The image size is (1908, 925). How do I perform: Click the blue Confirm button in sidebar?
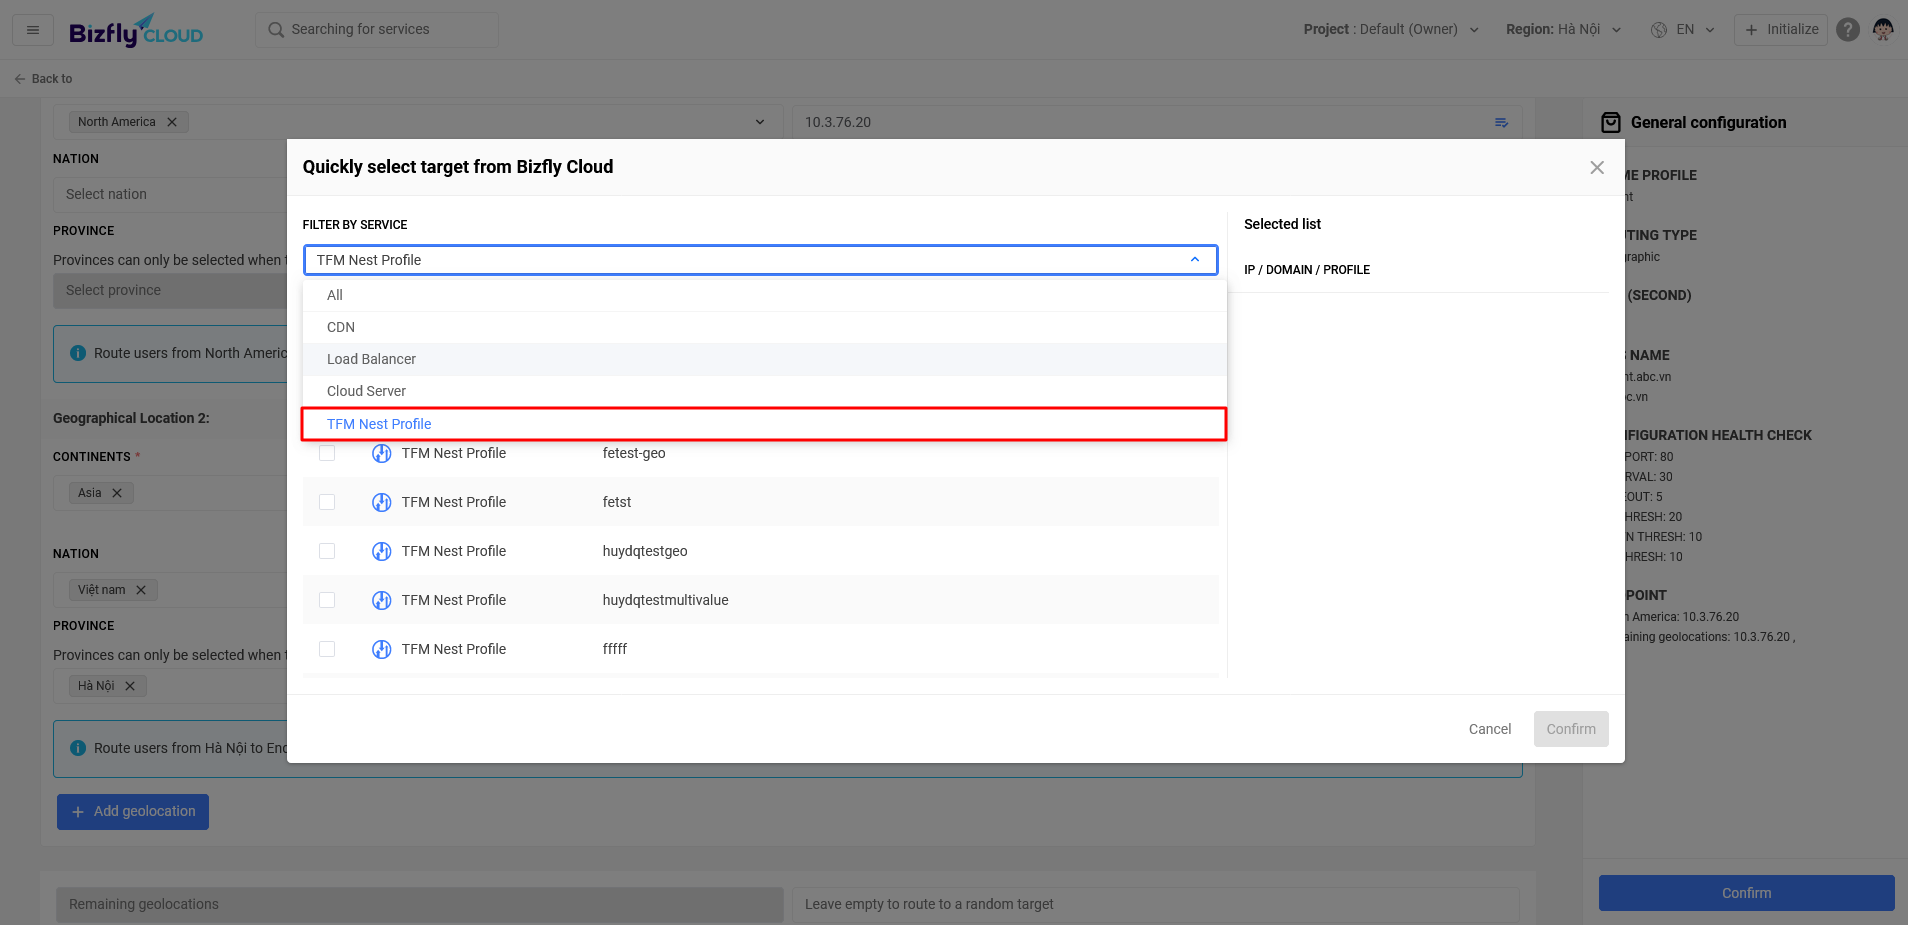(x=1746, y=893)
